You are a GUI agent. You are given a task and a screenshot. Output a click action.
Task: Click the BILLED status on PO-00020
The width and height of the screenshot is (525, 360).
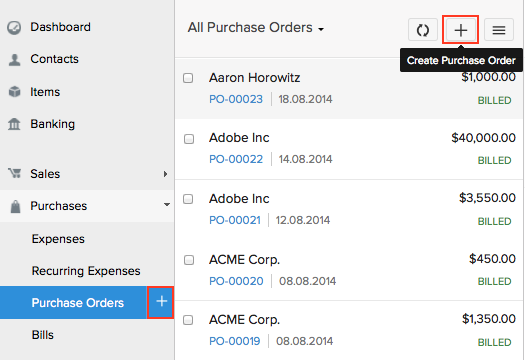click(x=495, y=281)
